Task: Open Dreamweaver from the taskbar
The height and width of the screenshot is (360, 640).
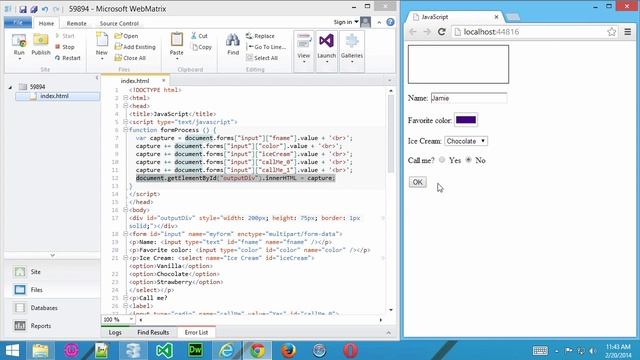Action: [195, 350]
